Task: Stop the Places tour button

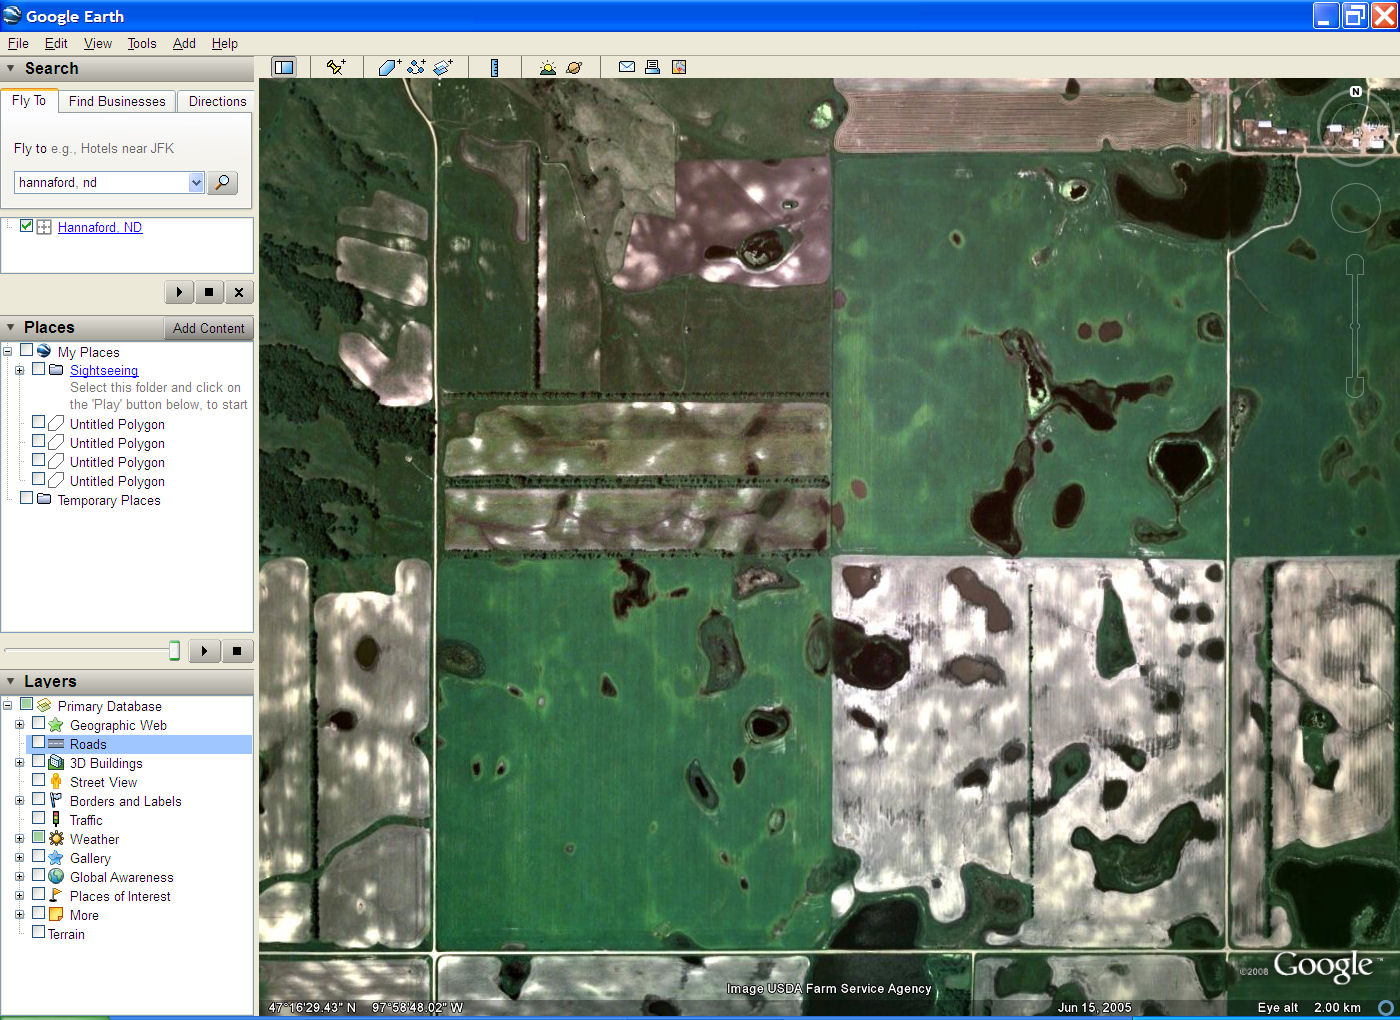Action: [x=237, y=651]
